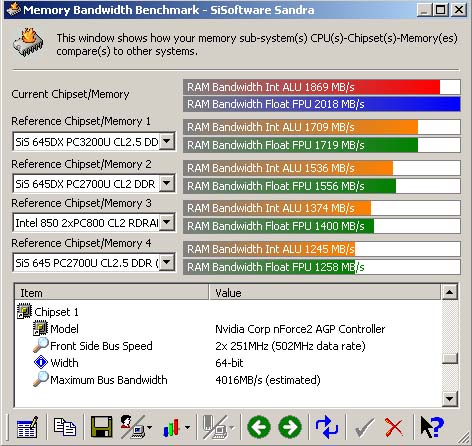Viewport: 472px width, 446px height.
Task: Open the arrow beside the bar chart icon
Action: pyautogui.click(x=187, y=427)
